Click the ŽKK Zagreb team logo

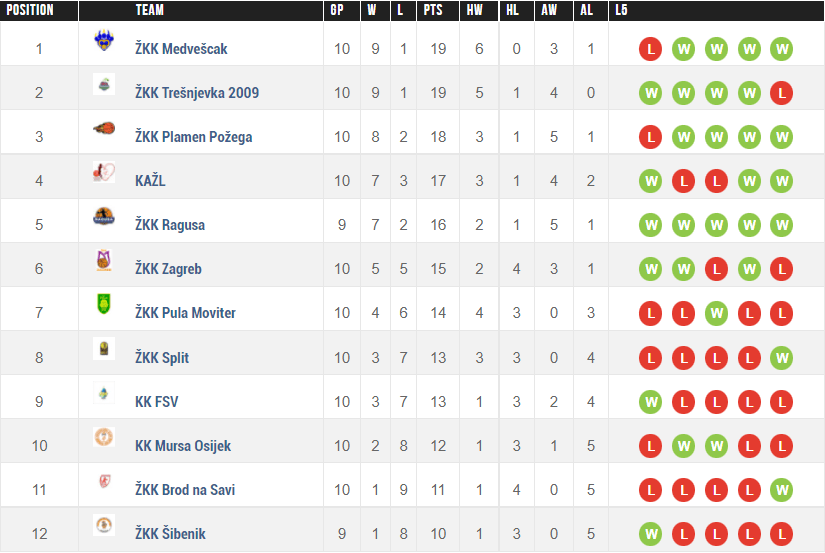[104, 262]
